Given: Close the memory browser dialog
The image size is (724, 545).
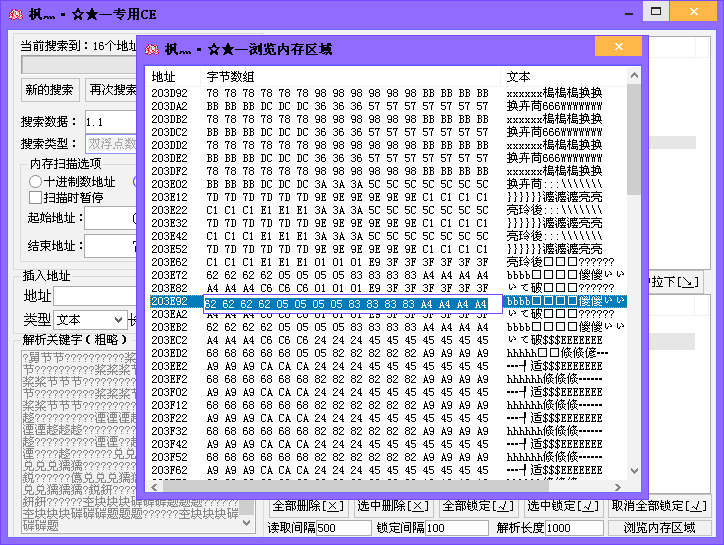Looking at the screenshot, I should pyautogui.click(x=617, y=47).
